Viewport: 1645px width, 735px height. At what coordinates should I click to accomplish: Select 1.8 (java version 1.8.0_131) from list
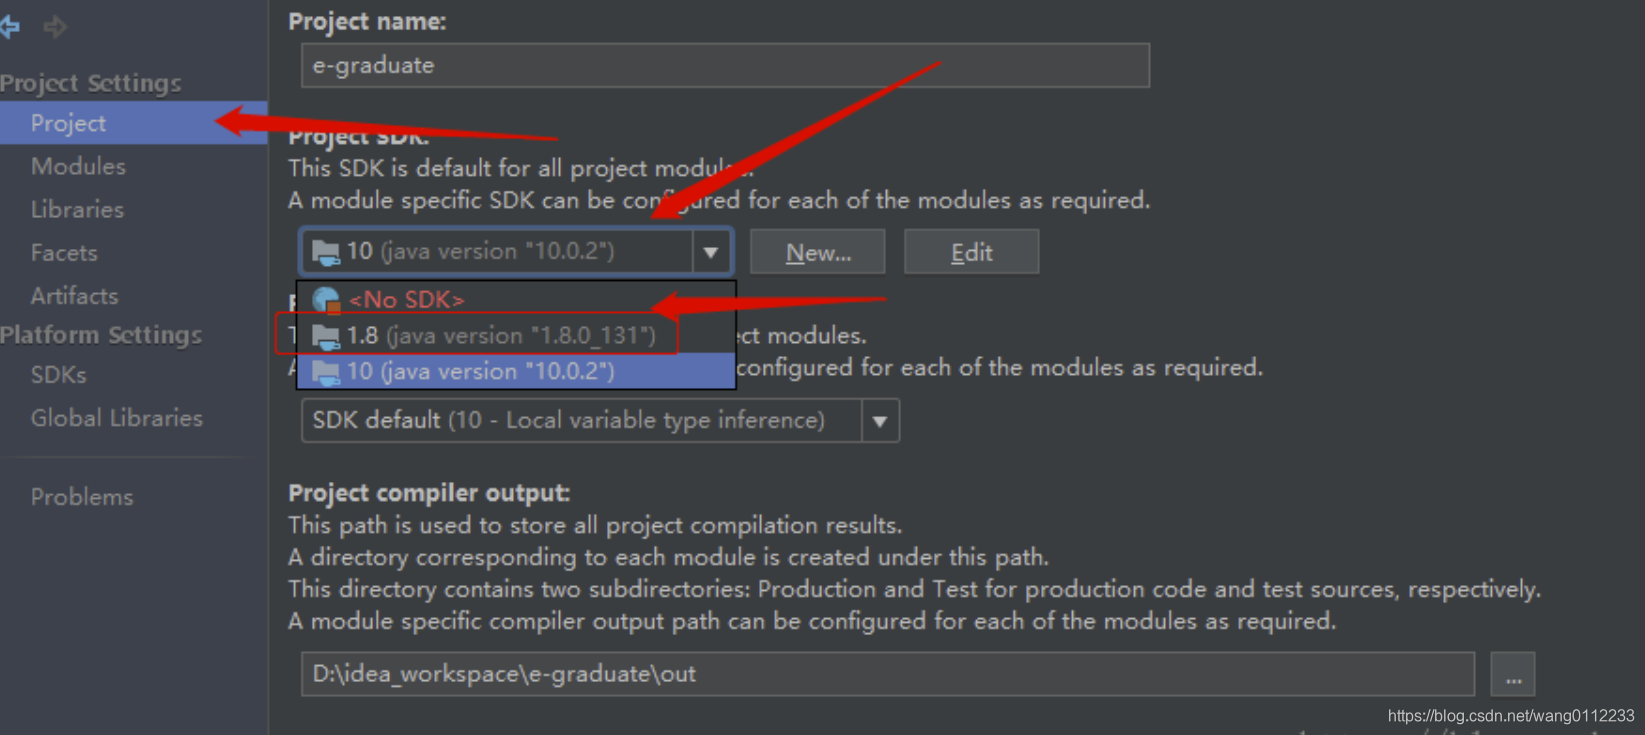point(500,335)
